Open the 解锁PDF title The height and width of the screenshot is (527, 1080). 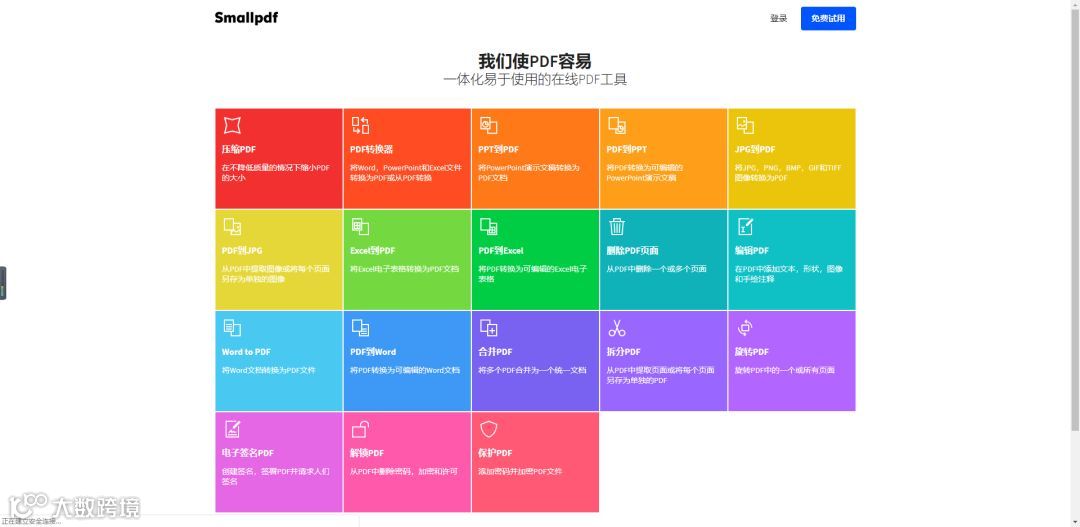pos(367,453)
